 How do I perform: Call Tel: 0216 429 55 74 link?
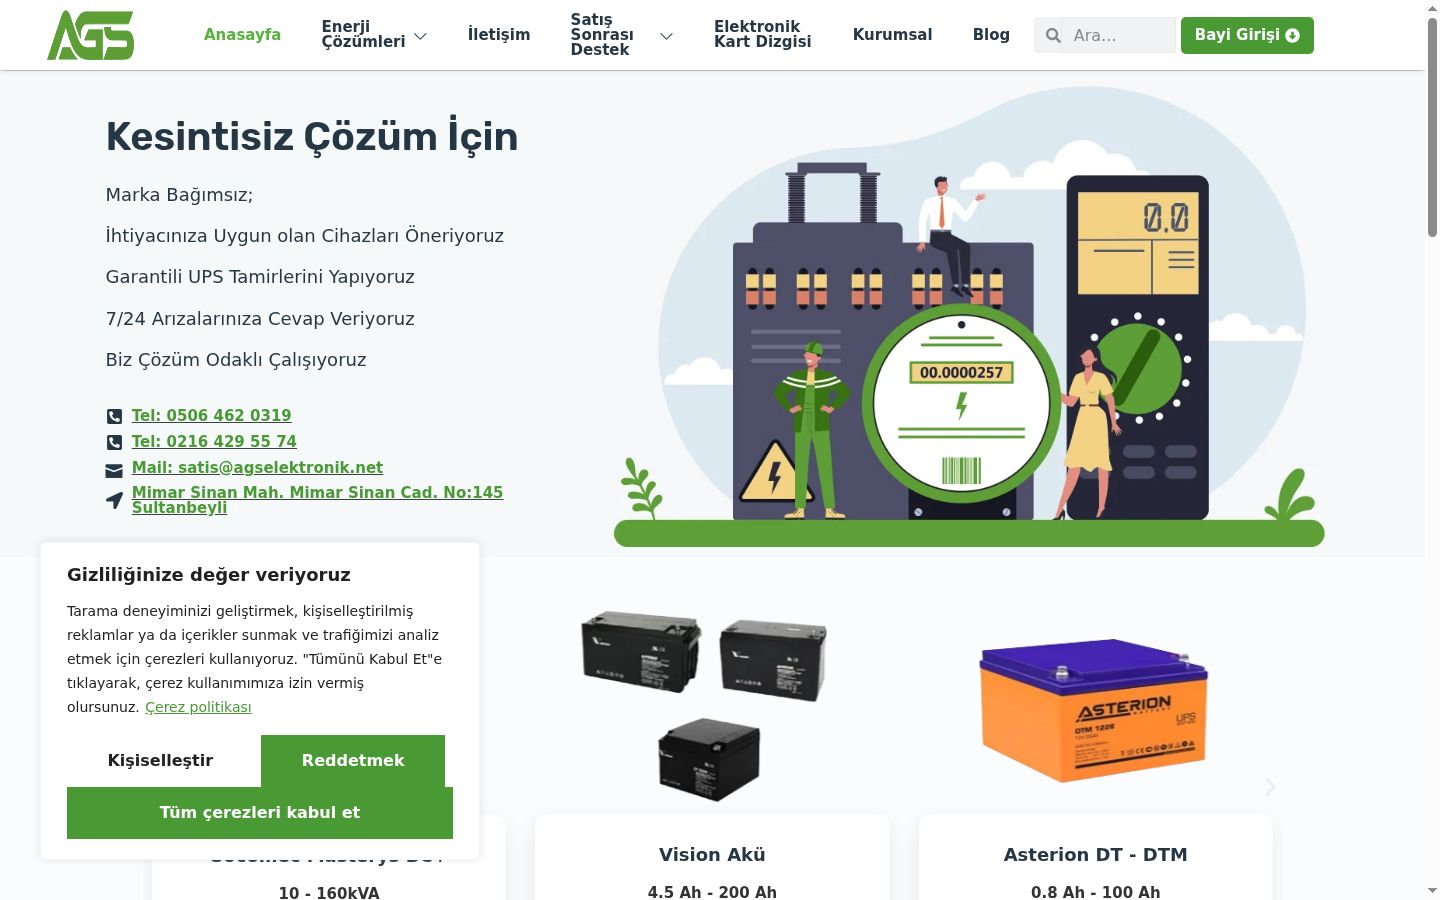(214, 442)
